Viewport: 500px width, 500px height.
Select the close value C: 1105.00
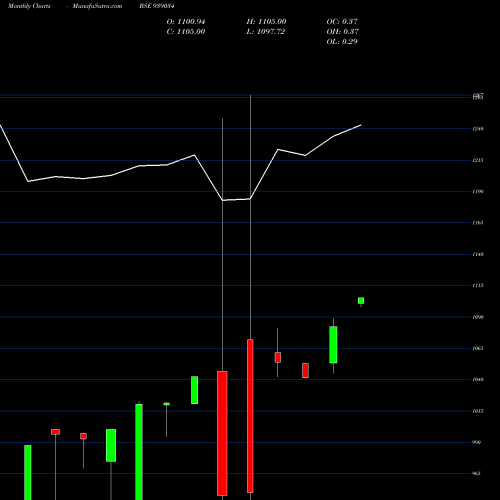pos(186,32)
